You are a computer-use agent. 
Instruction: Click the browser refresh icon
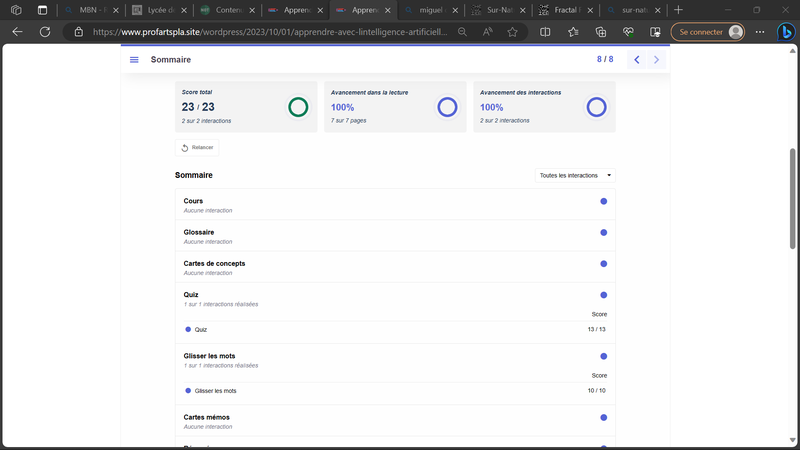tap(45, 32)
